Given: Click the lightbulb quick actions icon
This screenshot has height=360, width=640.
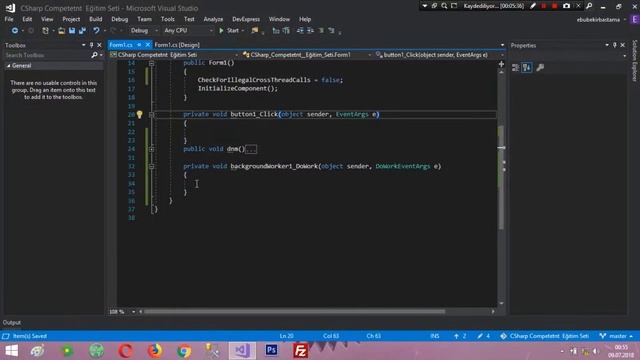Looking at the screenshot, I should (140, 115).
